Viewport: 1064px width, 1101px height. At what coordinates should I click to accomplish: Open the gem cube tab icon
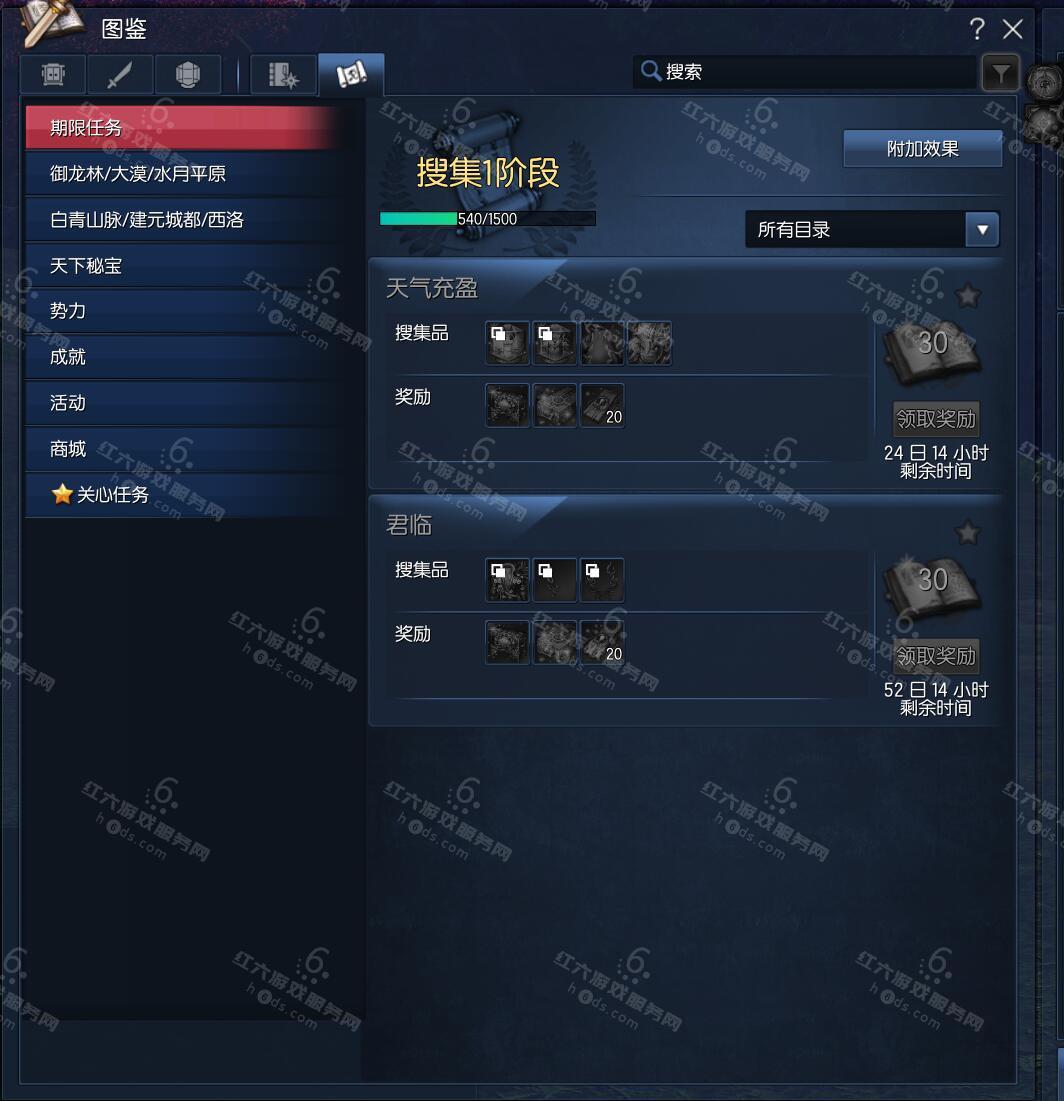click(188, 74)
